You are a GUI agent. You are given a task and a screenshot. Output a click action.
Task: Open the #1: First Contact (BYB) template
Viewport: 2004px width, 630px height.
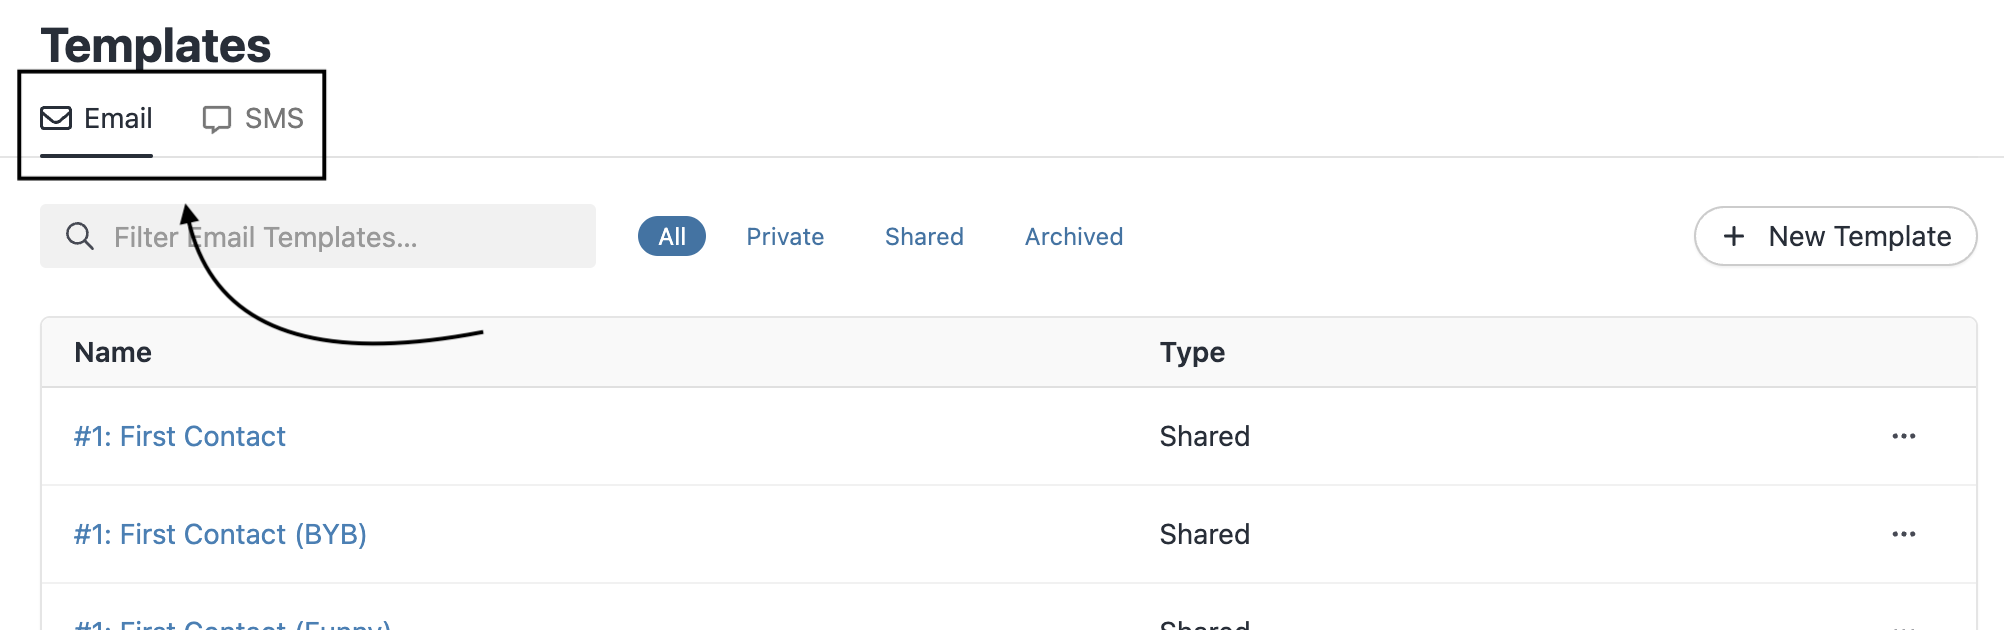click(x=220, y=535)
